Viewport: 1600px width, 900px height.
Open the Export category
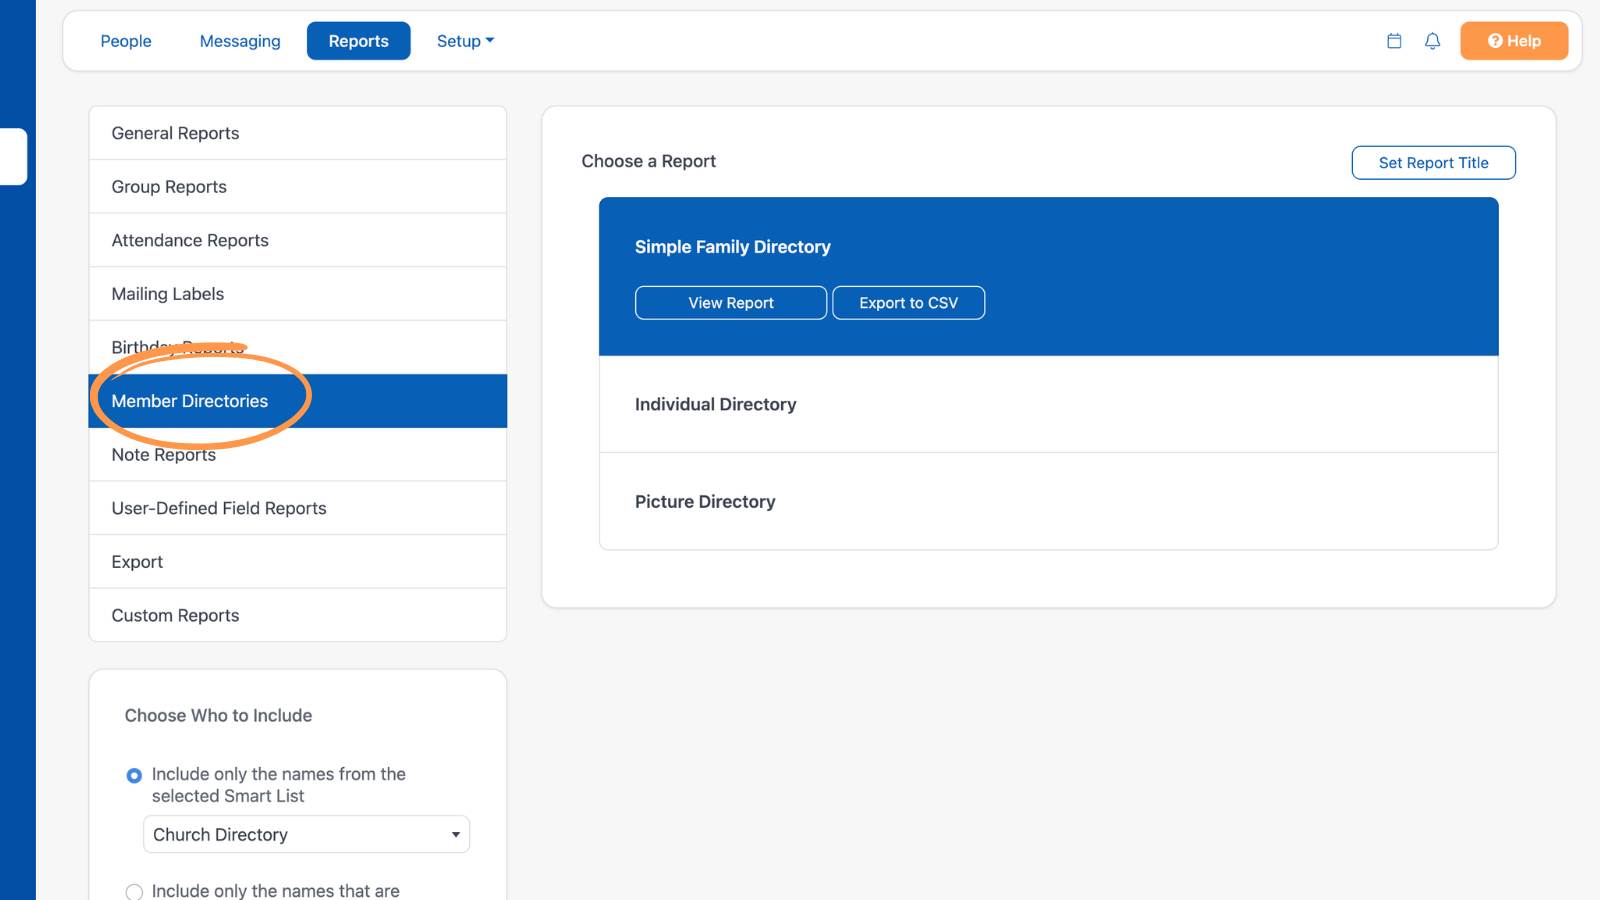pyautogui.click(x=298, y=562)
